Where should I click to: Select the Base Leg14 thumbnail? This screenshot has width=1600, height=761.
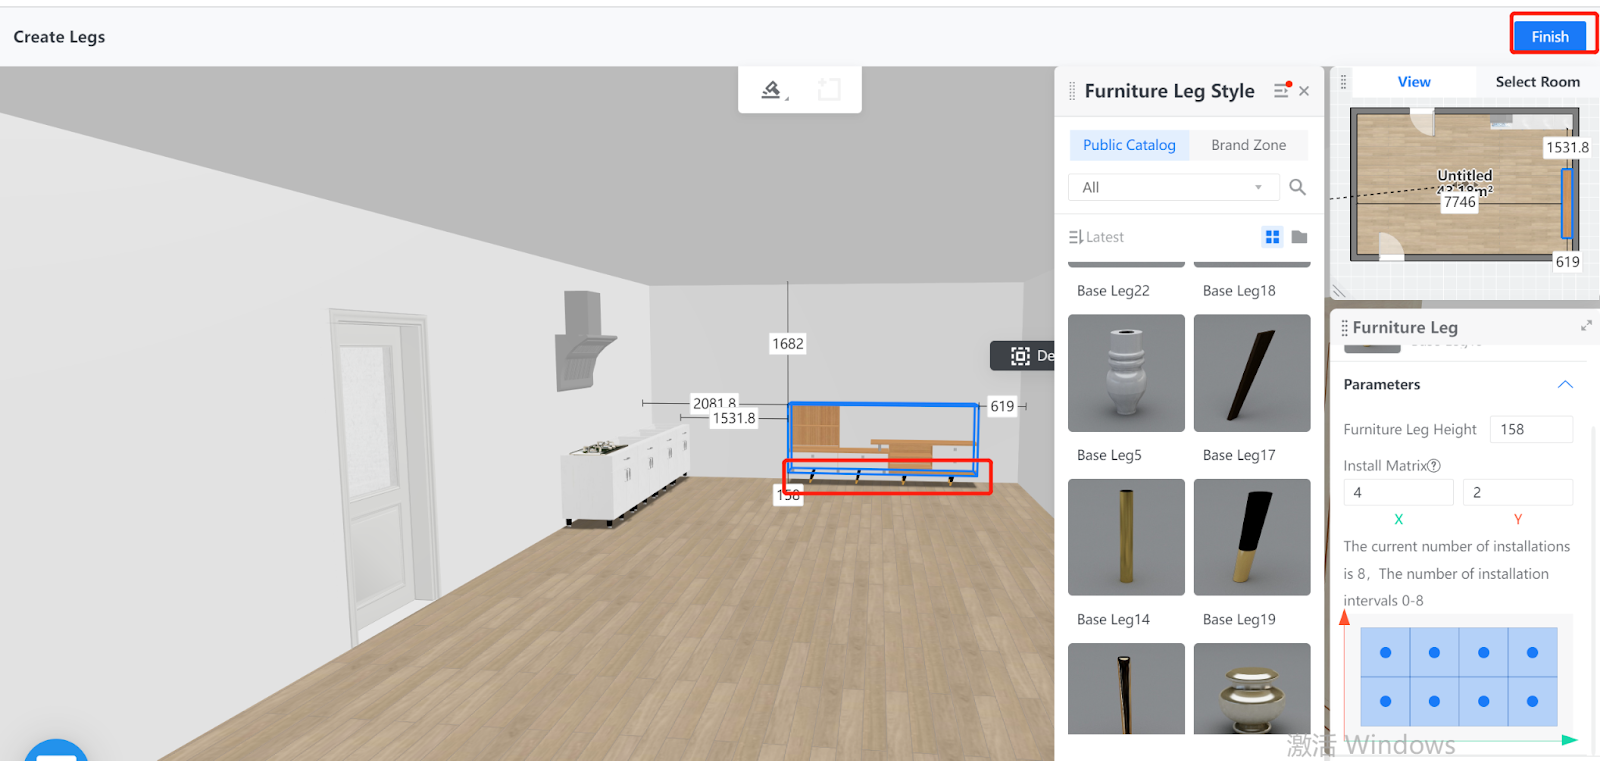click(x=1126, y=537)
